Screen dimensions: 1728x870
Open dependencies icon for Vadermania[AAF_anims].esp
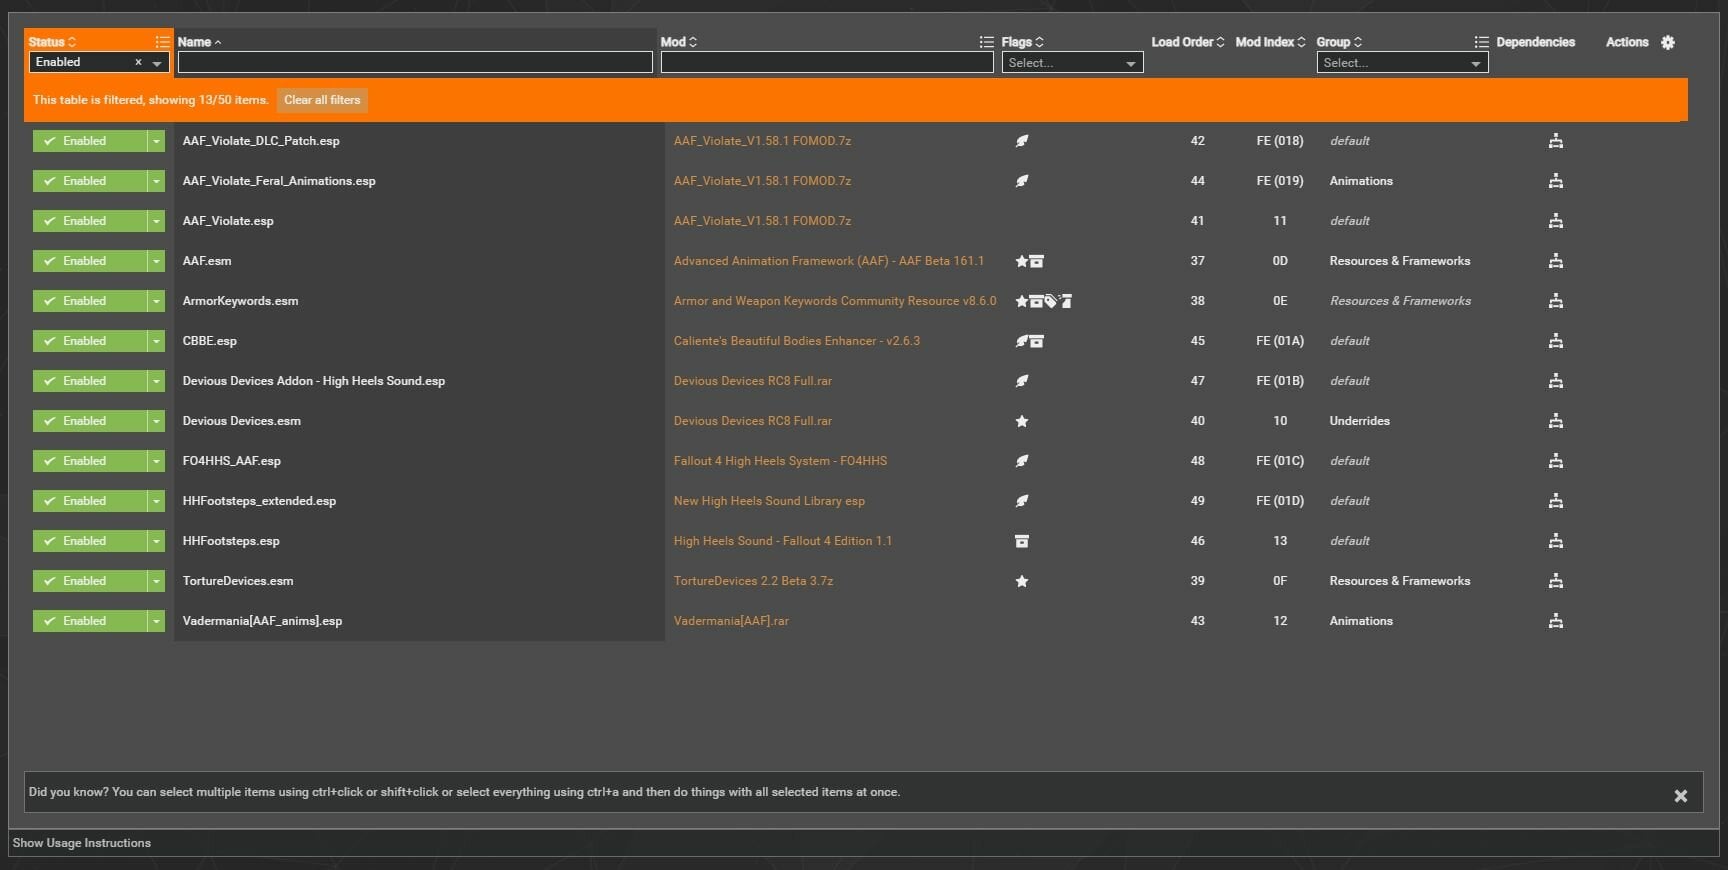point(1555,621)
